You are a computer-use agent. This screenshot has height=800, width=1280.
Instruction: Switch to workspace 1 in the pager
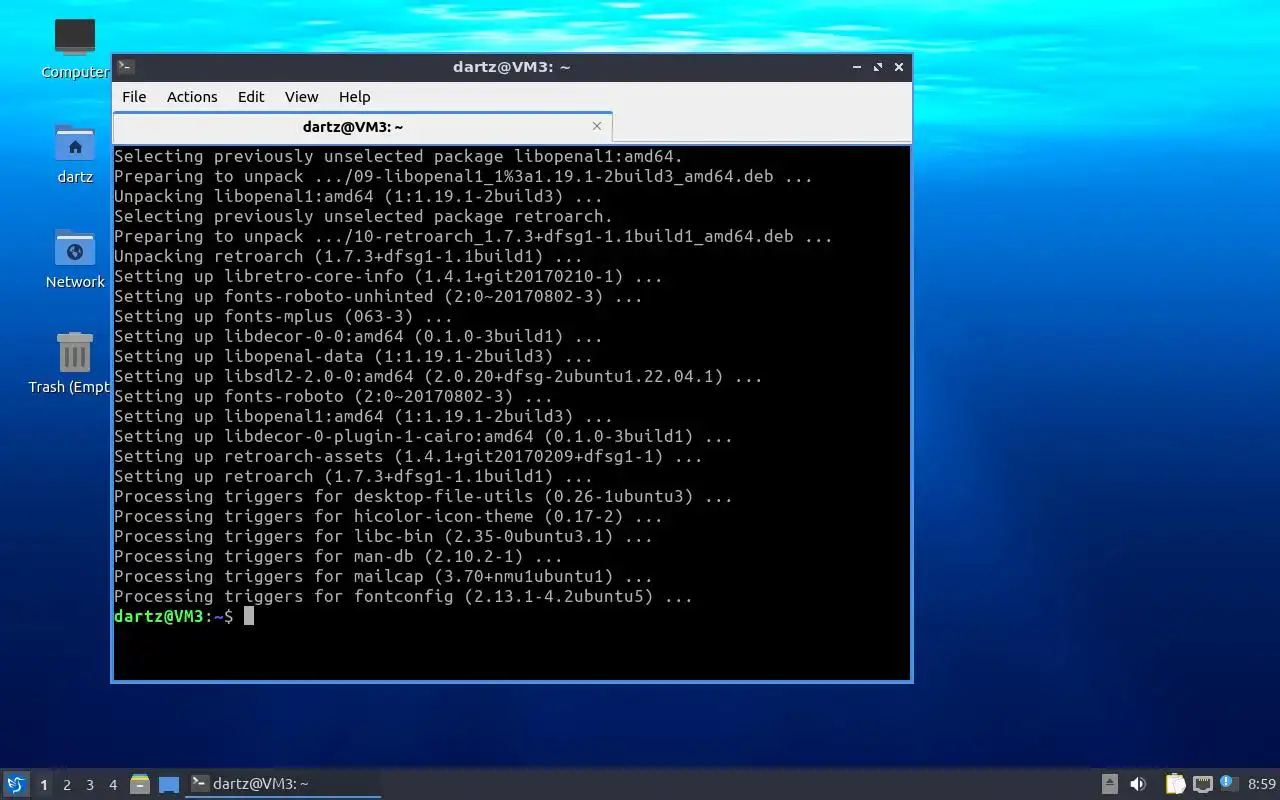[44, 785]
